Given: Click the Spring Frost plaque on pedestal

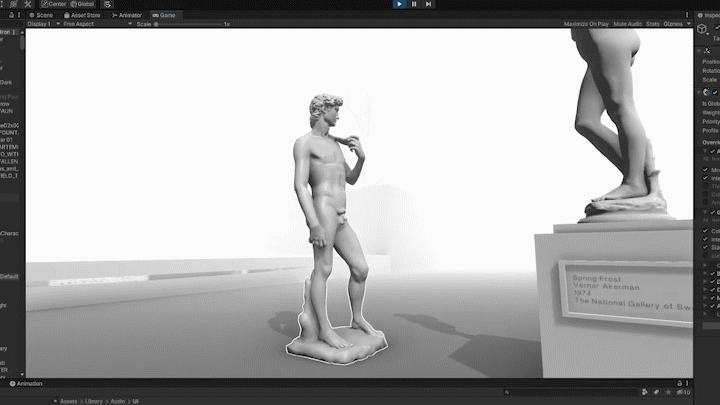Looking at the screenshot, I should pos(627,292).
